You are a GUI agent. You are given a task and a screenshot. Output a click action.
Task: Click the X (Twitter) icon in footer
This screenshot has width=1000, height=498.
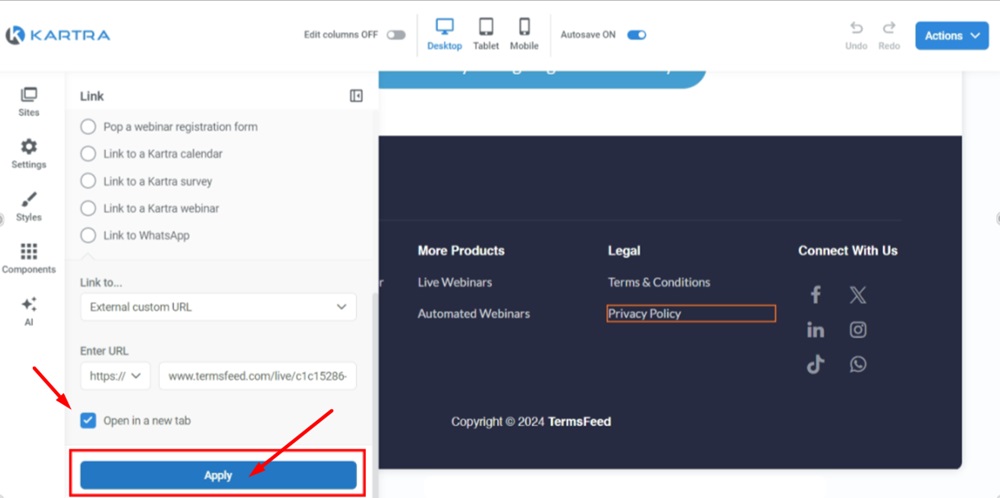coord(858,295)
